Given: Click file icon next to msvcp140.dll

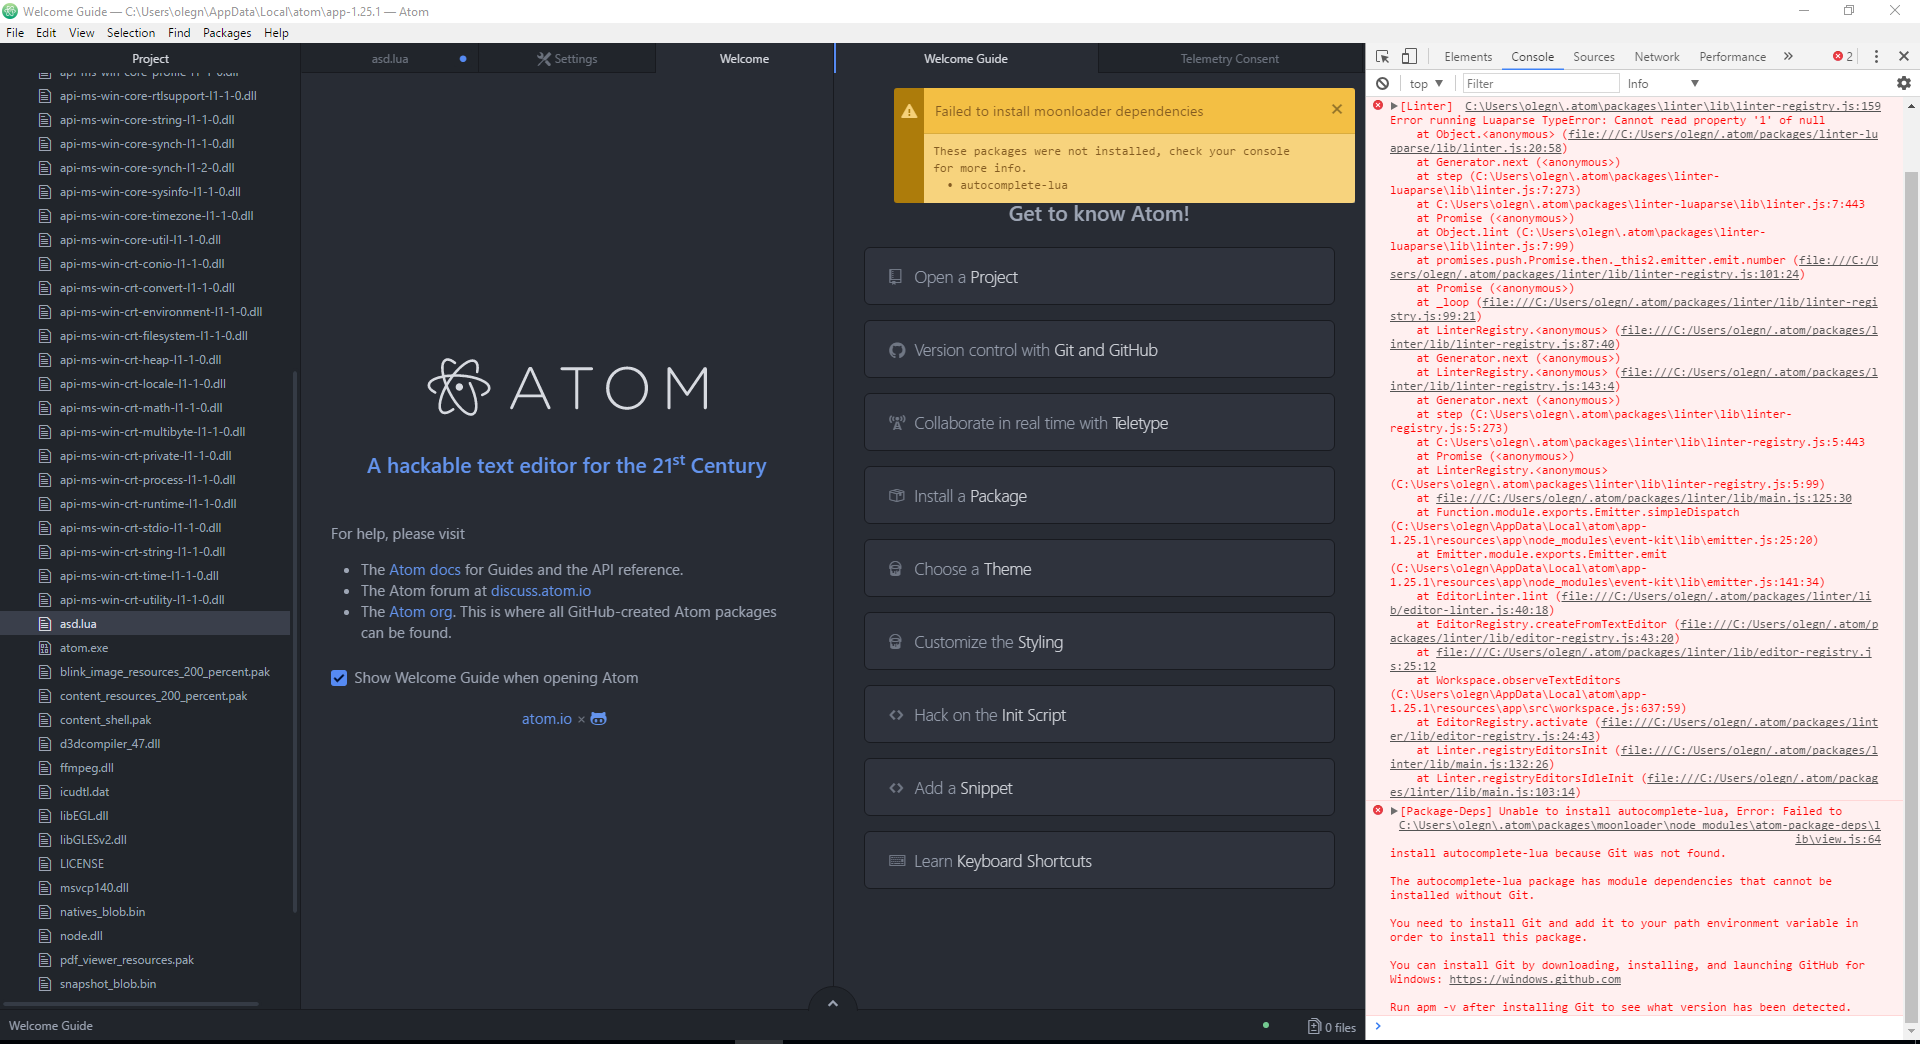Looking at the screenshot, I should (44, 888).
